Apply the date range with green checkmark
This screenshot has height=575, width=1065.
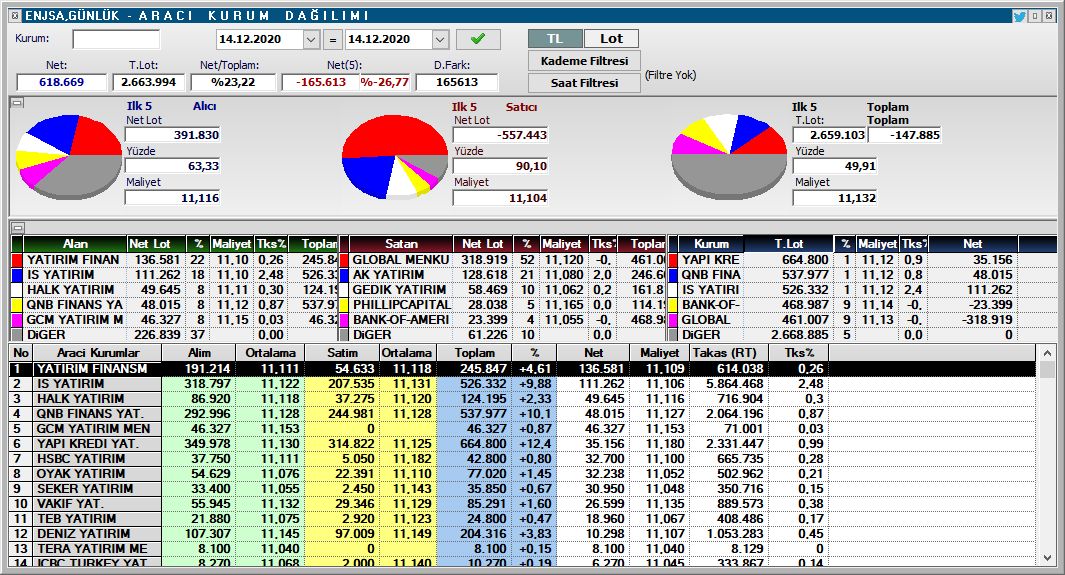[478, 39]
